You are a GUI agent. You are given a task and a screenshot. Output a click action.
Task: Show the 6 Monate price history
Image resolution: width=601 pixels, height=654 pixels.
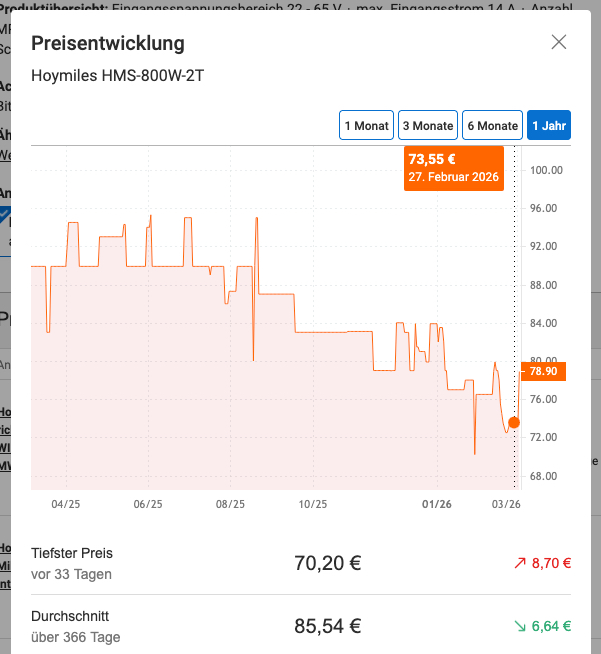click(492, 126)
